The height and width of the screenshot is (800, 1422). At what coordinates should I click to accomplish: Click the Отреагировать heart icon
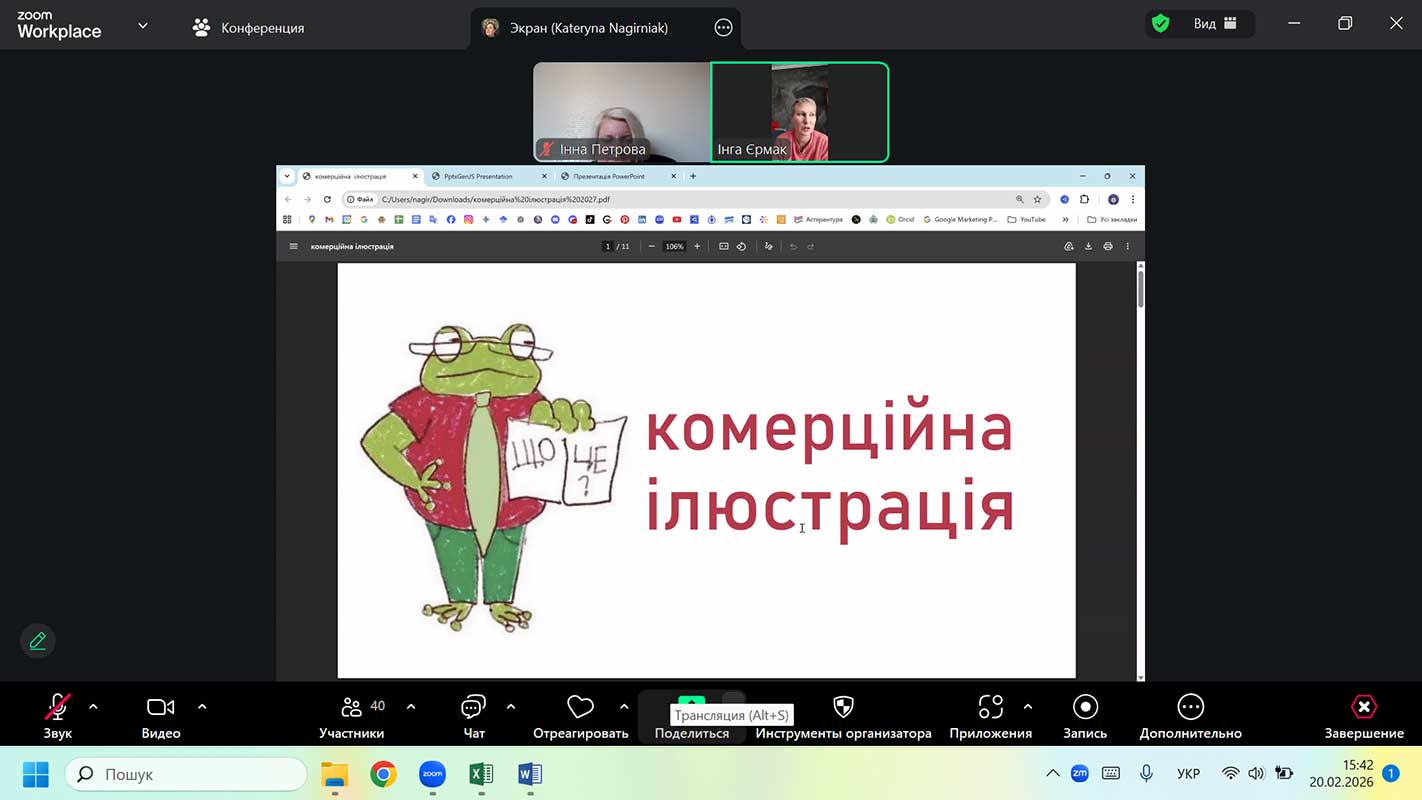580,708
